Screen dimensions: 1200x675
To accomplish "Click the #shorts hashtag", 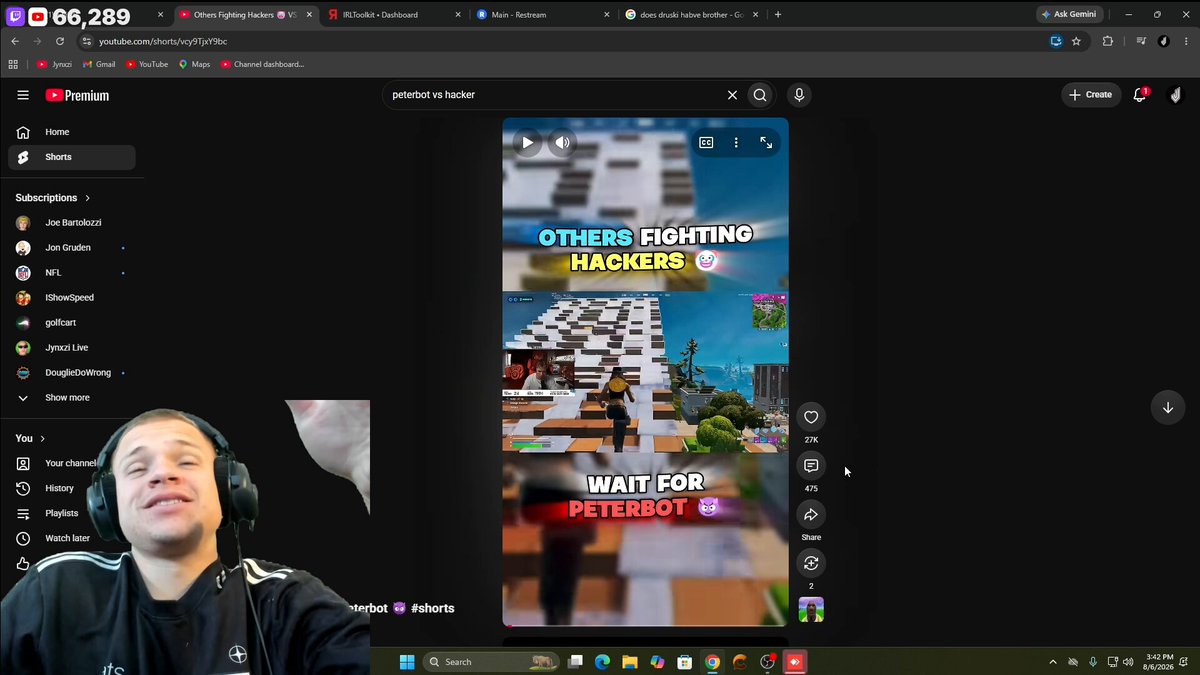I will pyautogui.click(x=432, y=608).
